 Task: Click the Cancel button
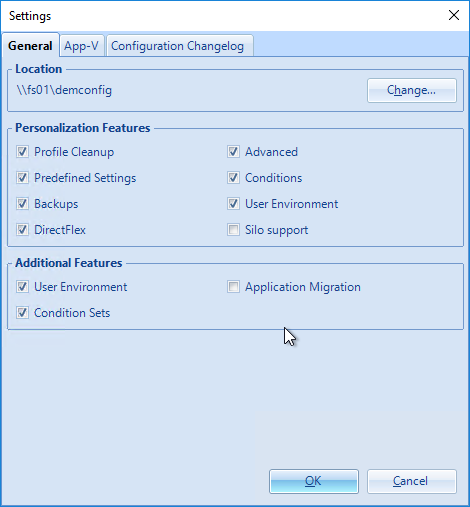click(412, 481)
